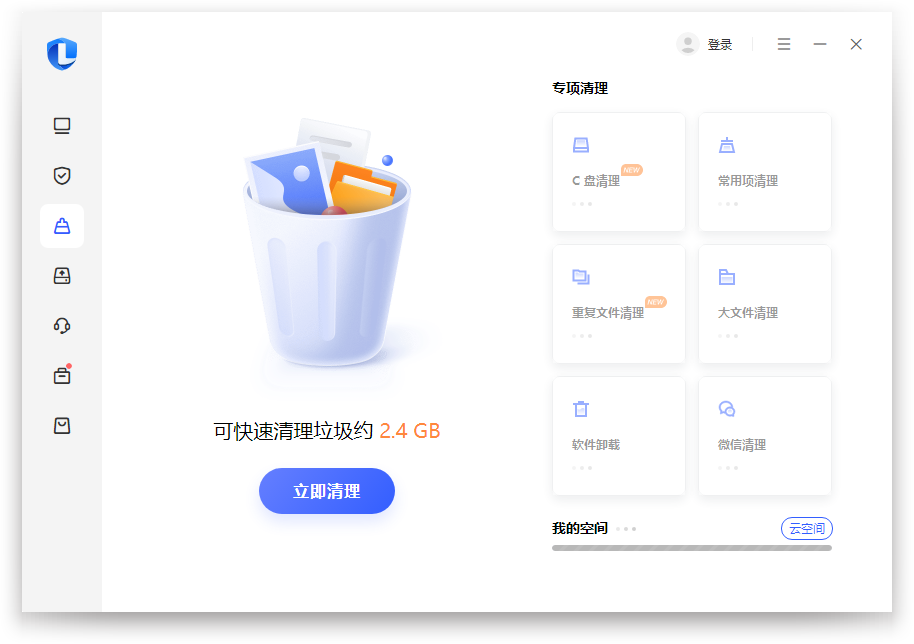The height and width of the screenshot is (644, 914).
Task: Click the 立即清理 clean now button
Action: [327, 491]
